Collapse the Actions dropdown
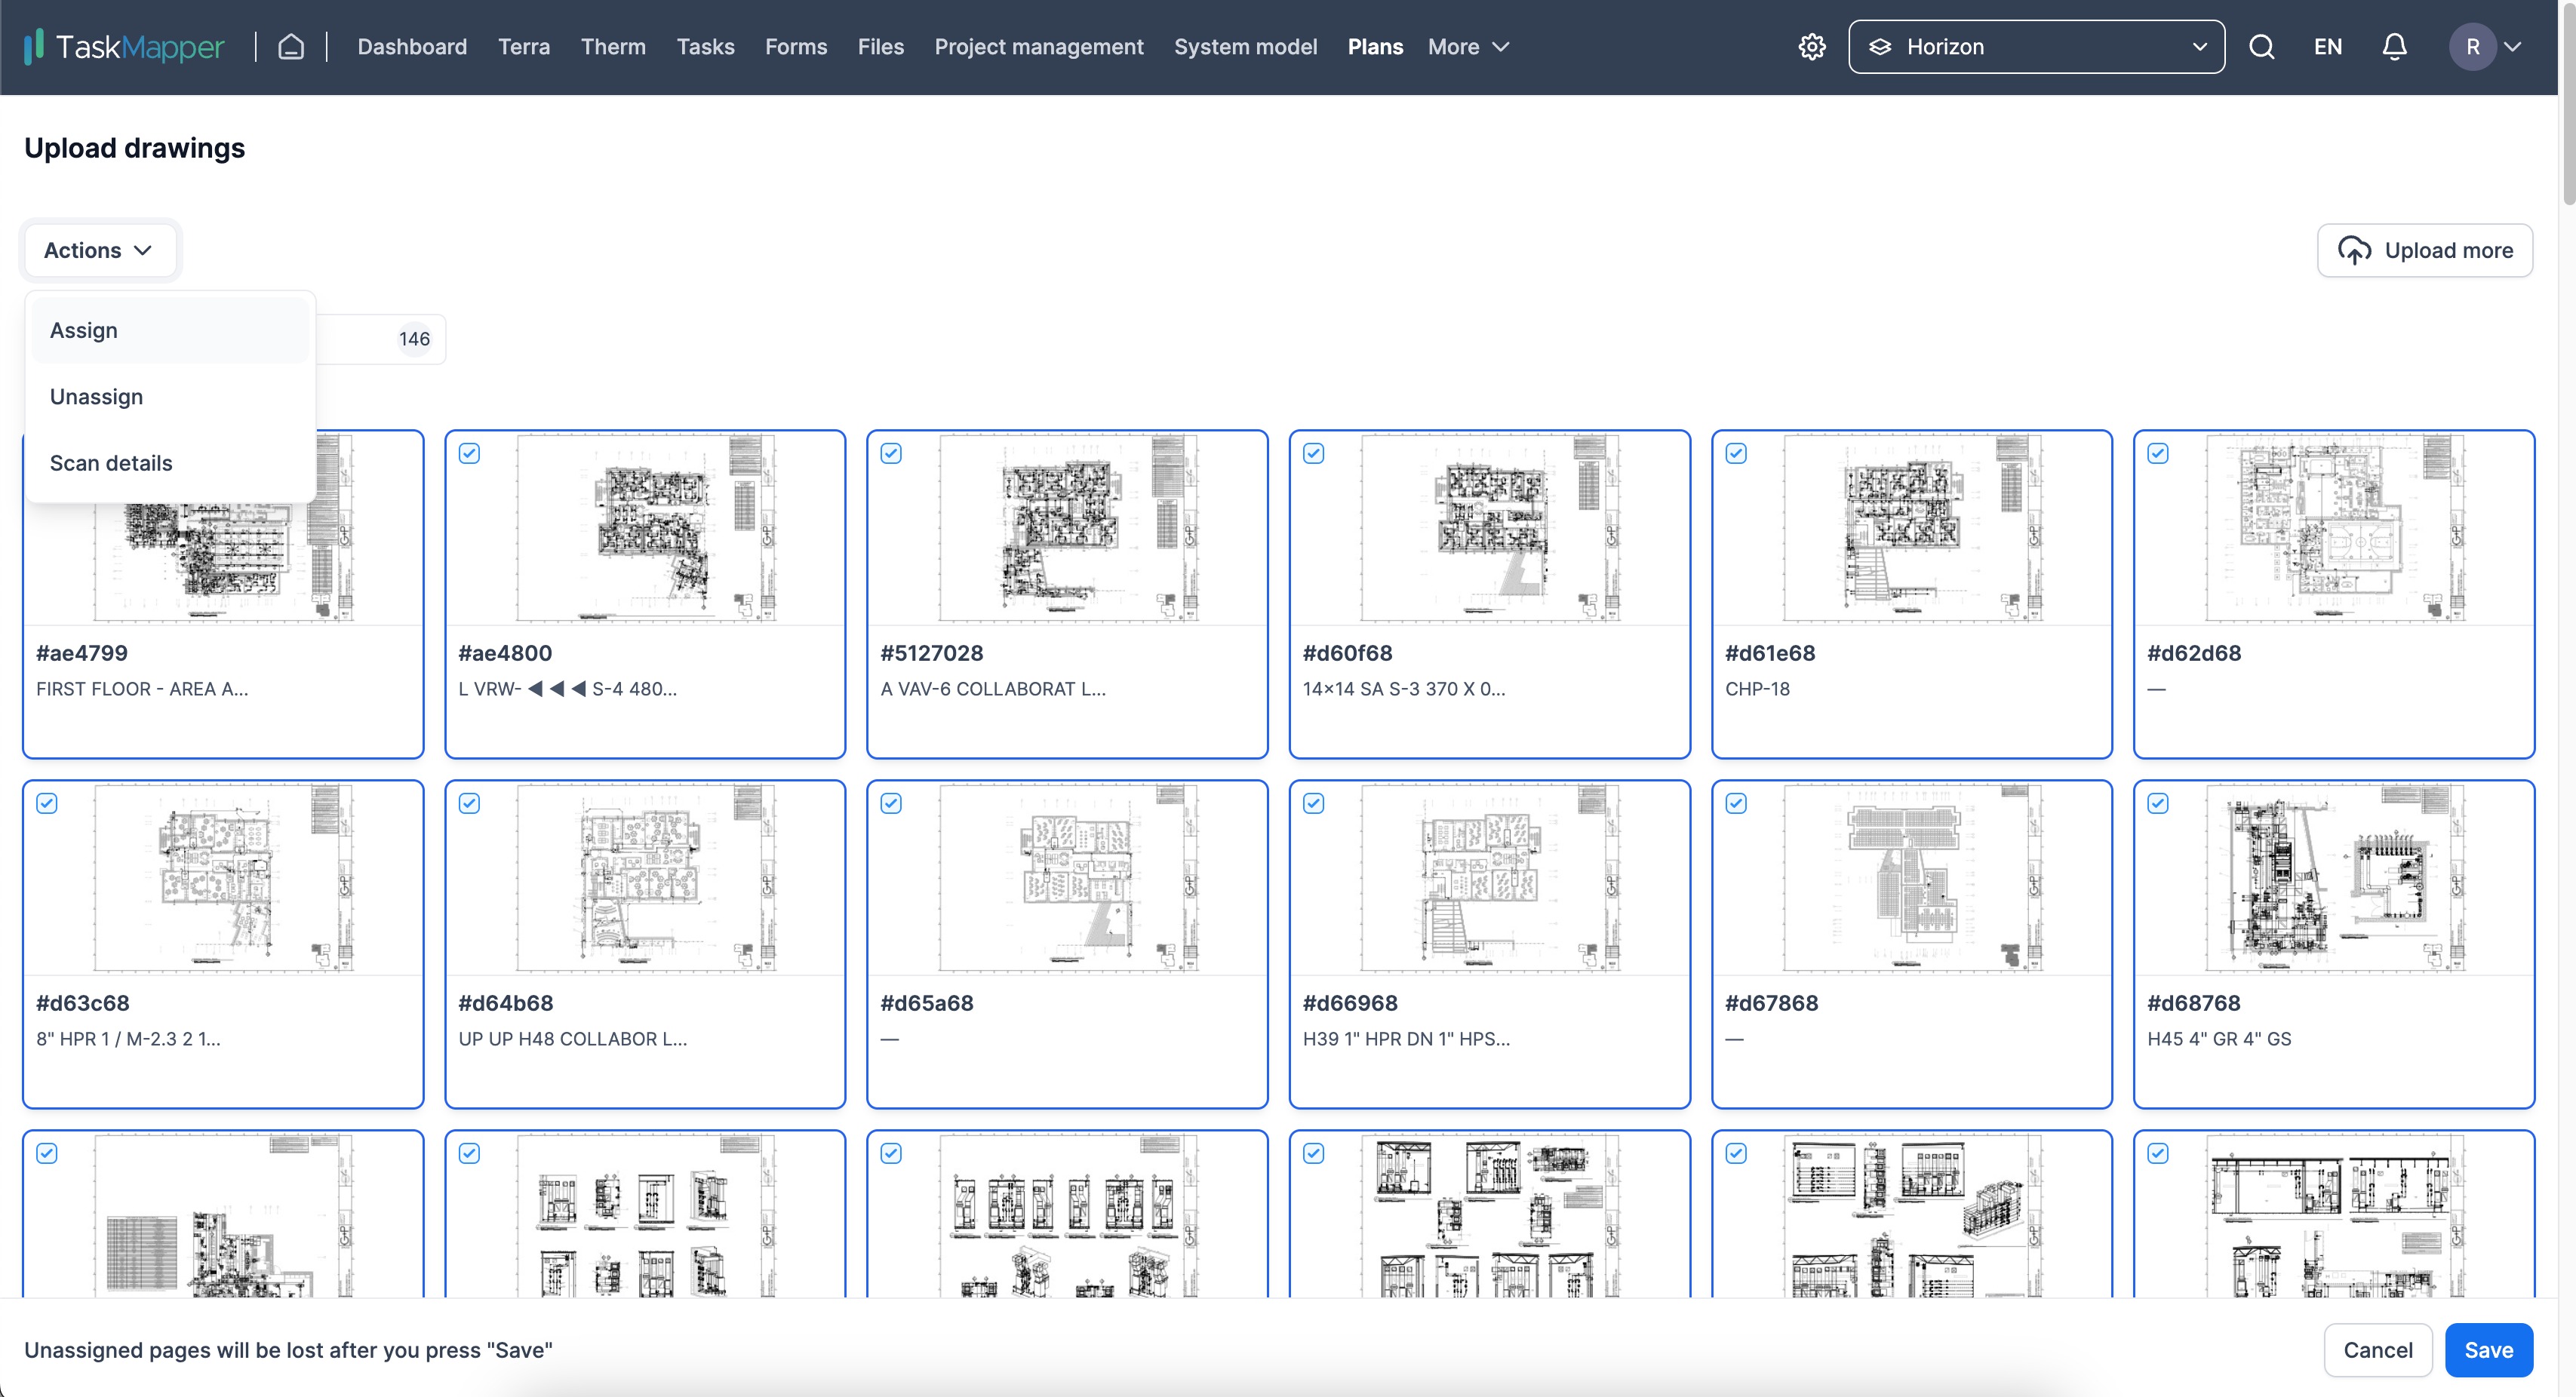The height and width of the screenshot is (1397, 2576). [99, 250]
